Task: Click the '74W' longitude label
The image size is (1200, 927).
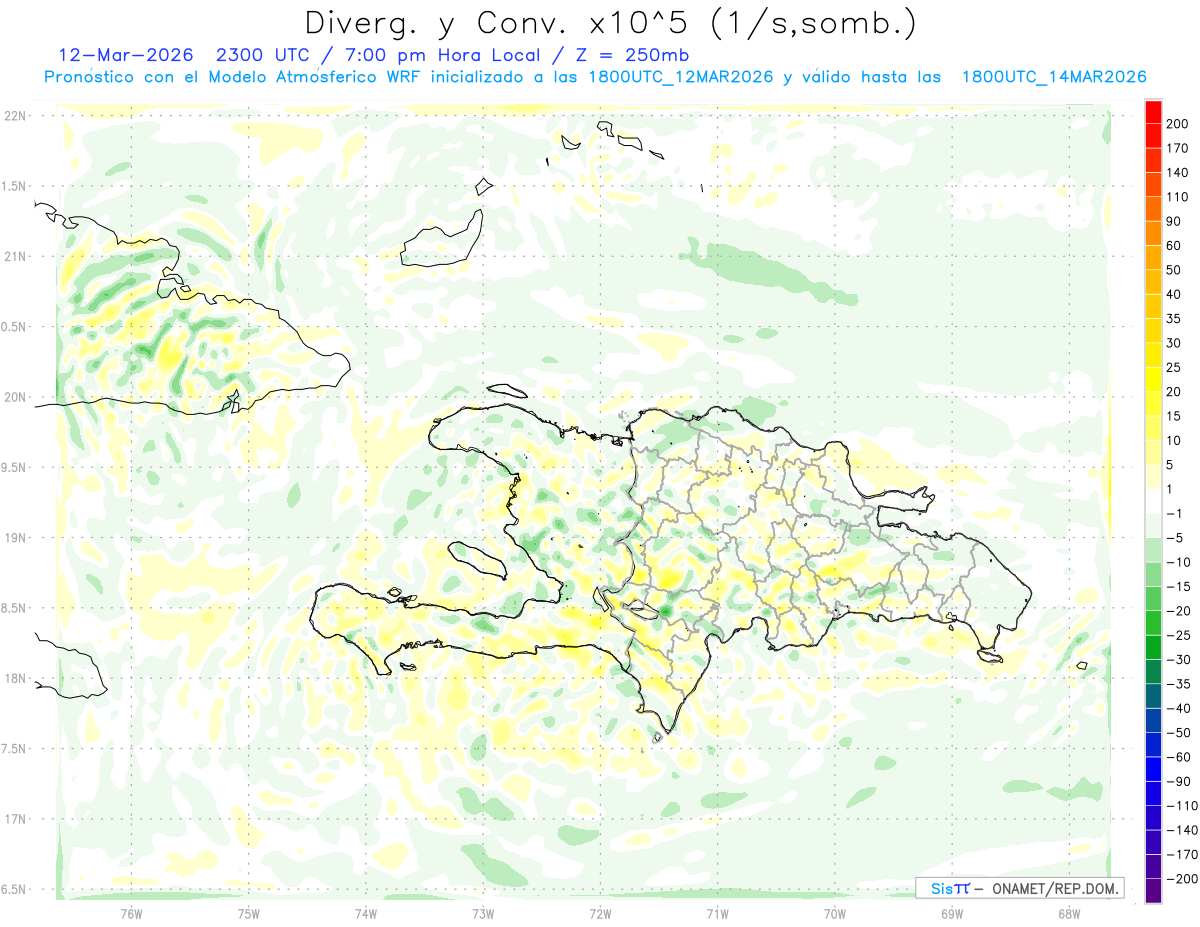Action: point(366,913)
